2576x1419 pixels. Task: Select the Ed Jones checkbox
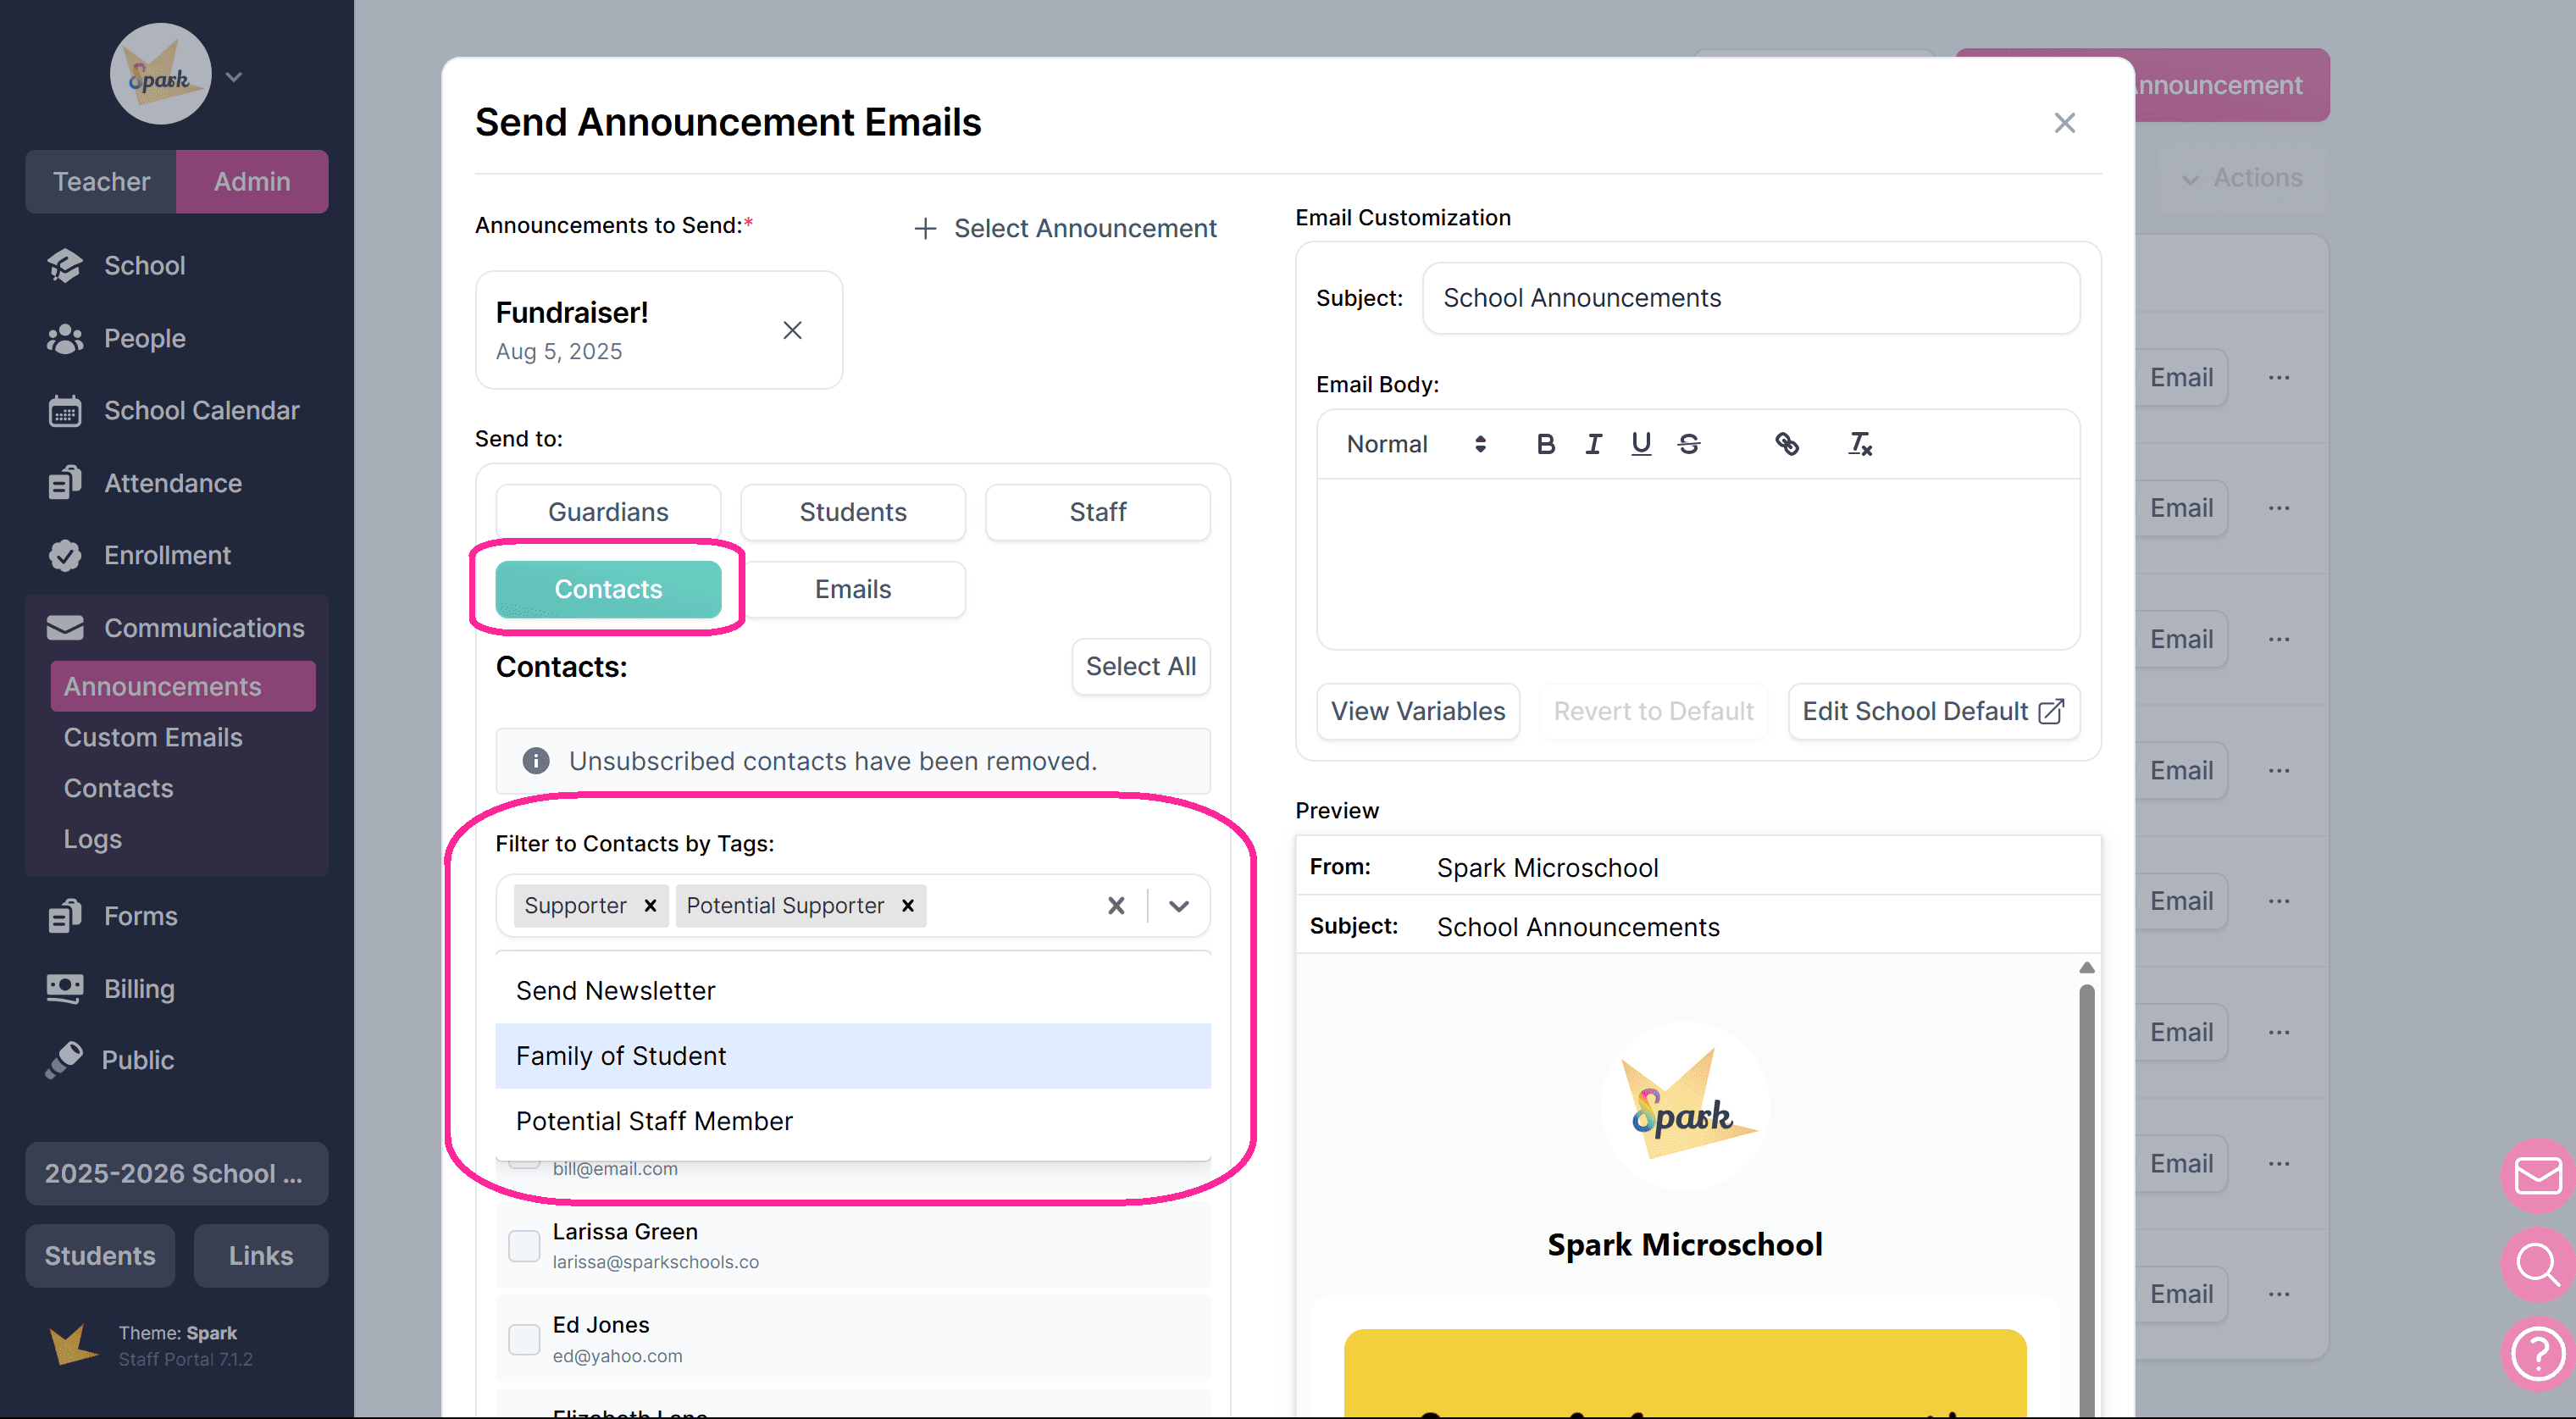click(524, 1339)
